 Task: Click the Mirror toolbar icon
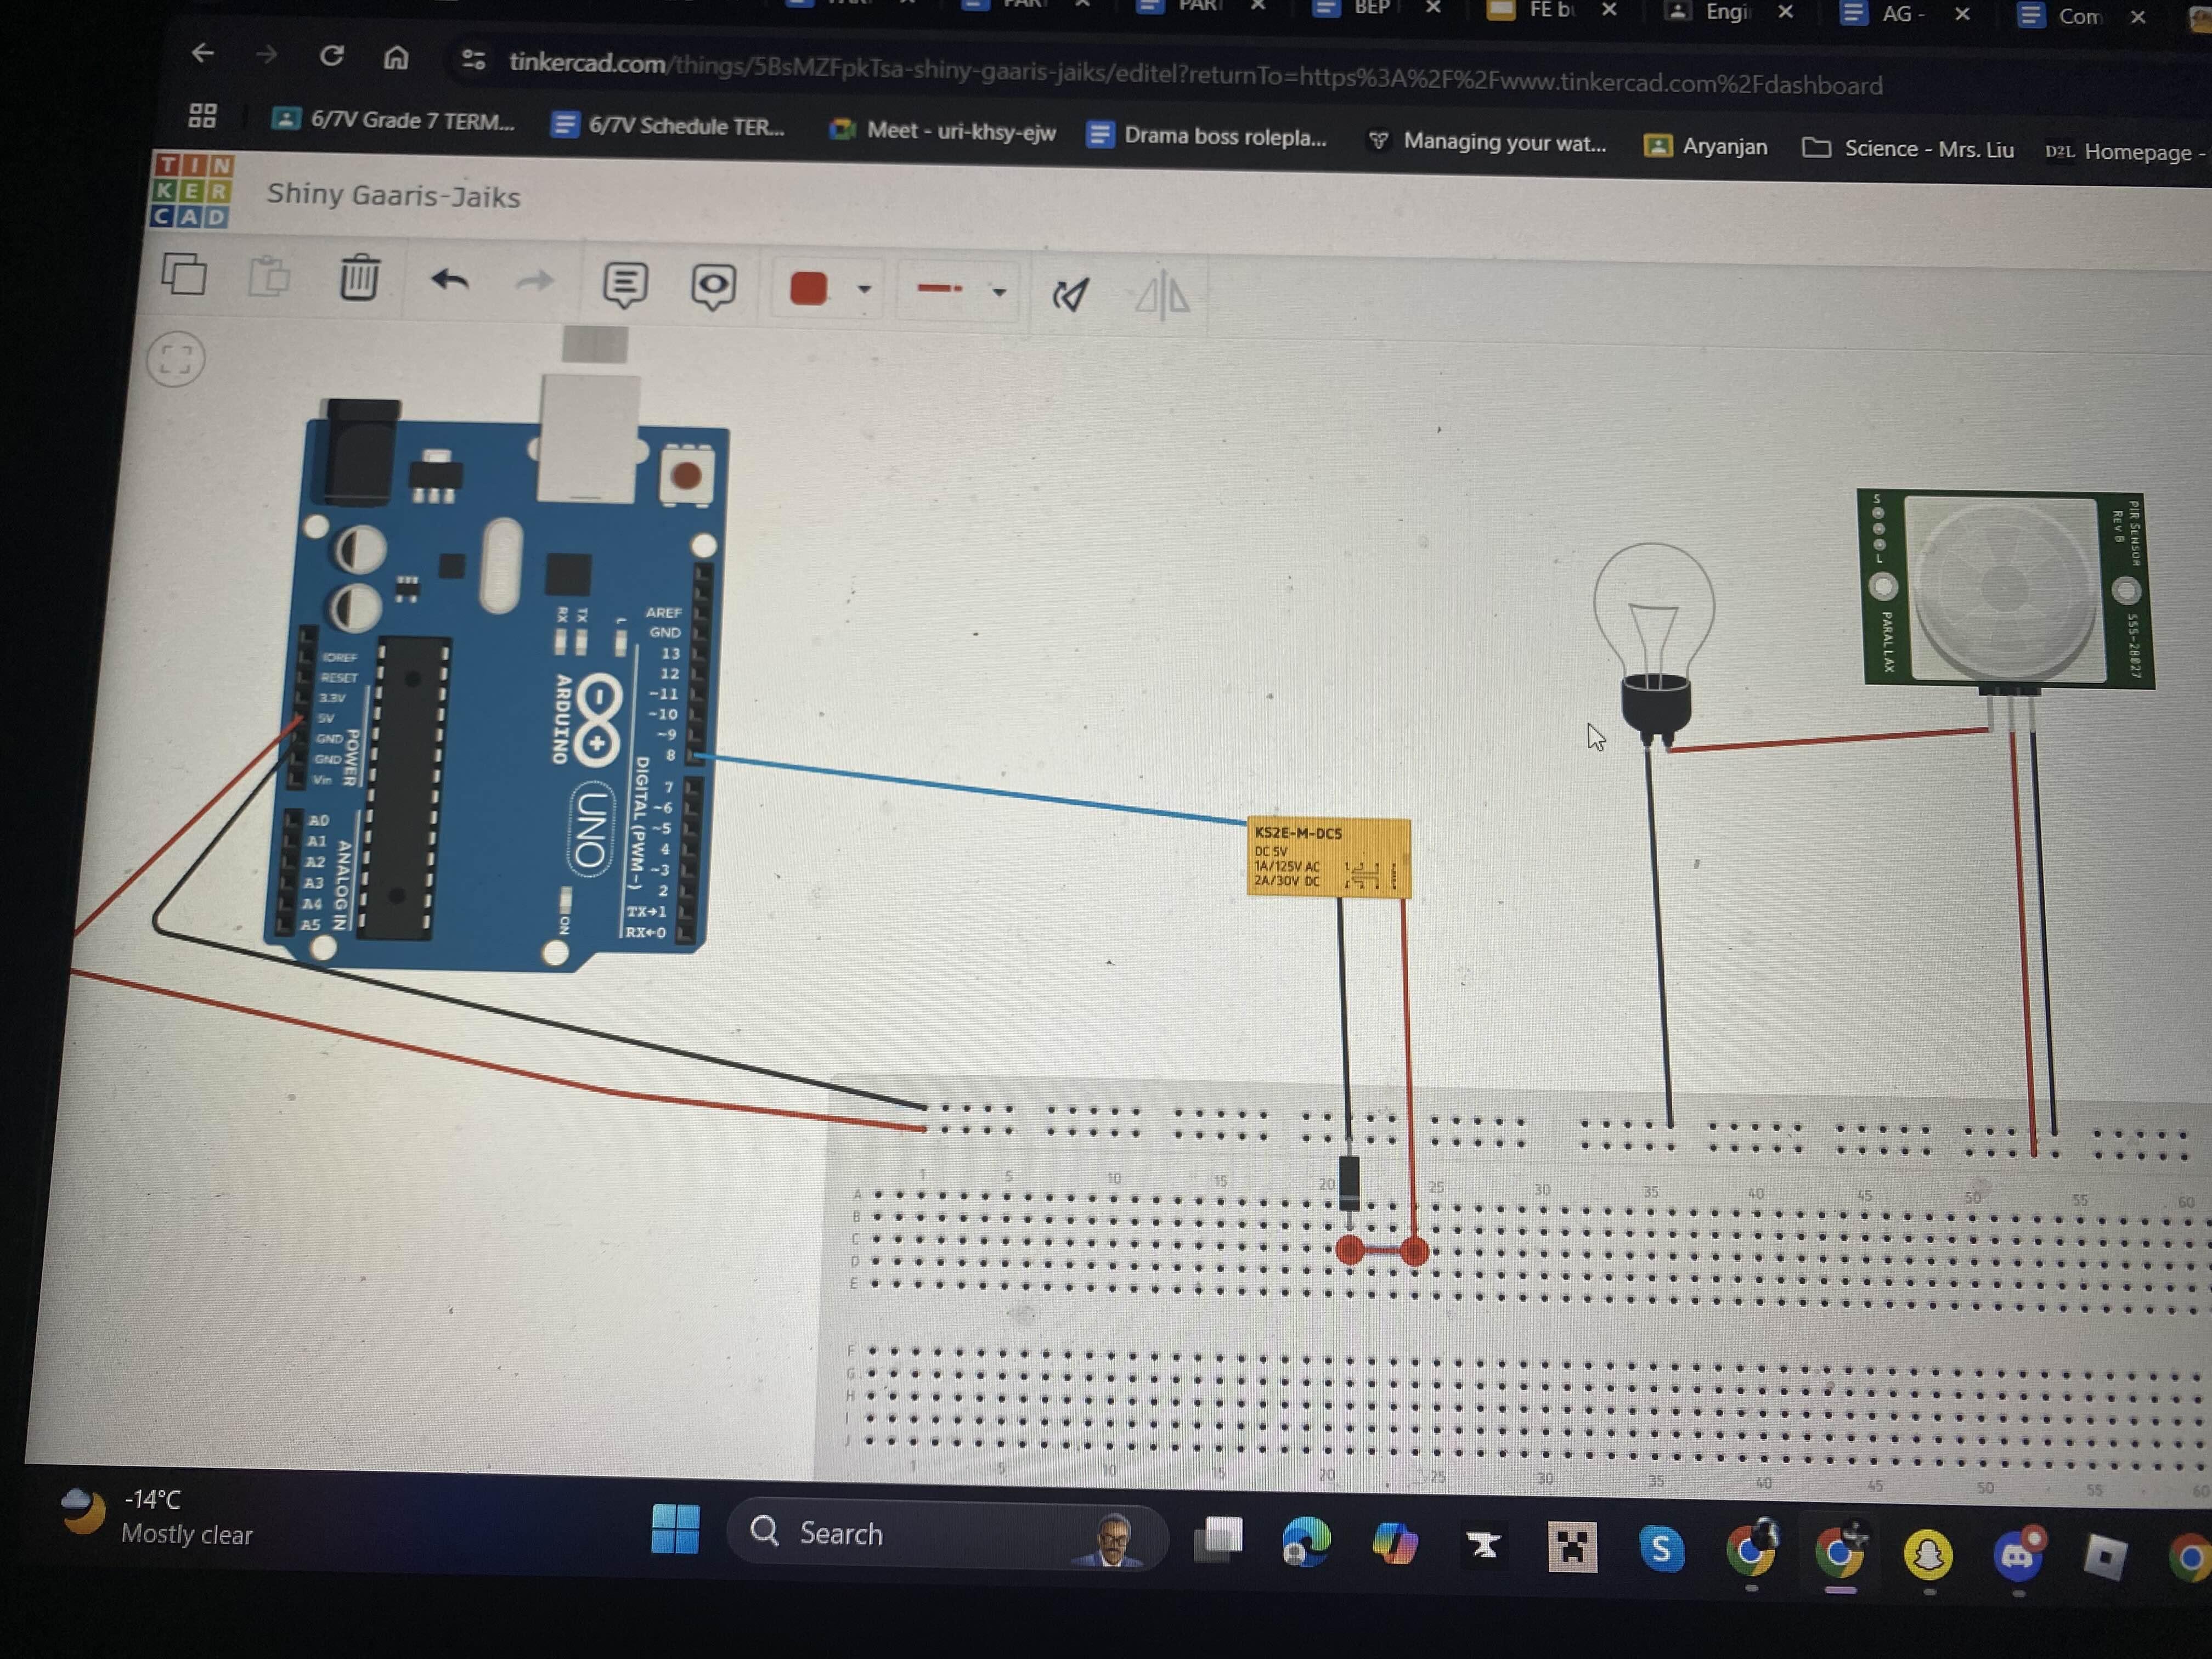click(x=1162, y=296)
